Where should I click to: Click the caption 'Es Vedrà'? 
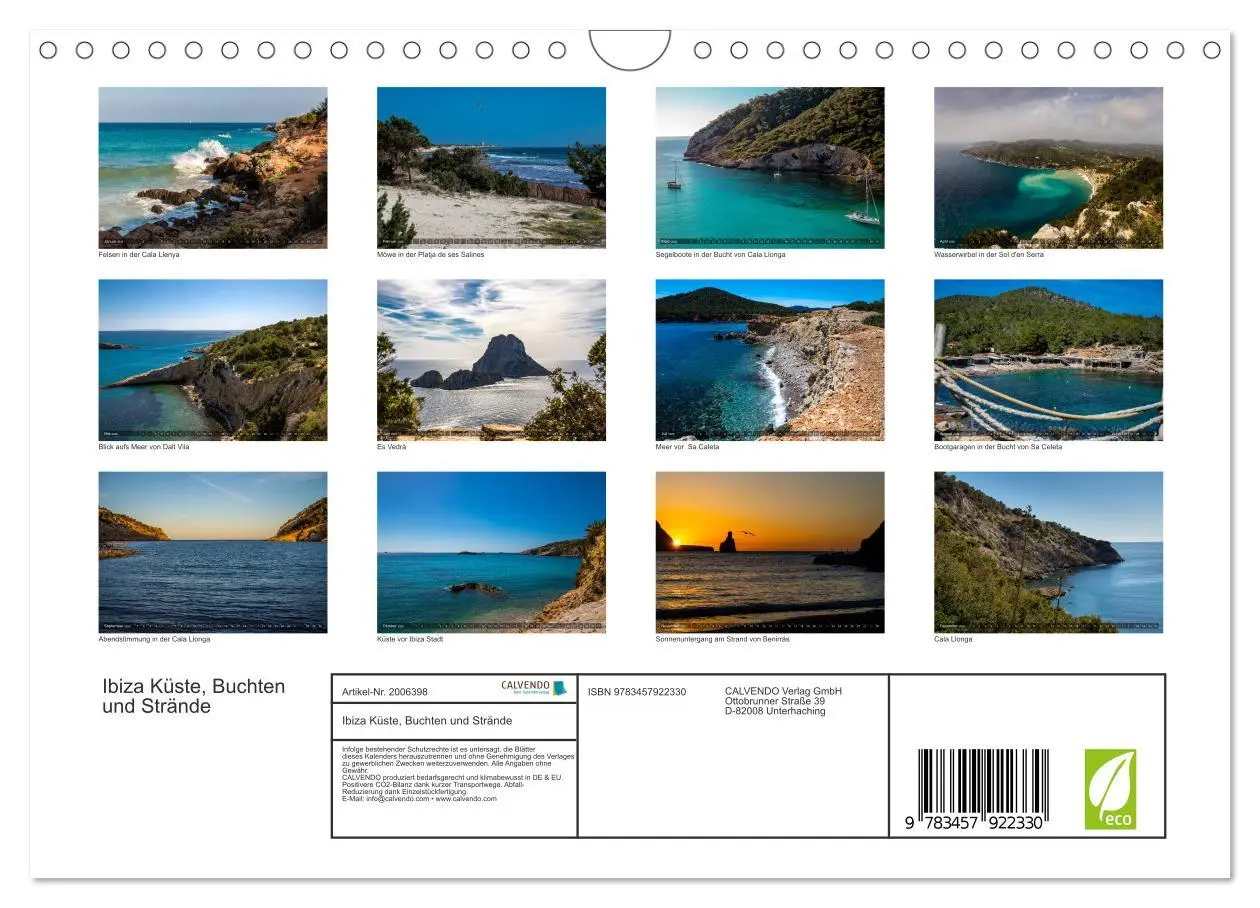point(391,447)
